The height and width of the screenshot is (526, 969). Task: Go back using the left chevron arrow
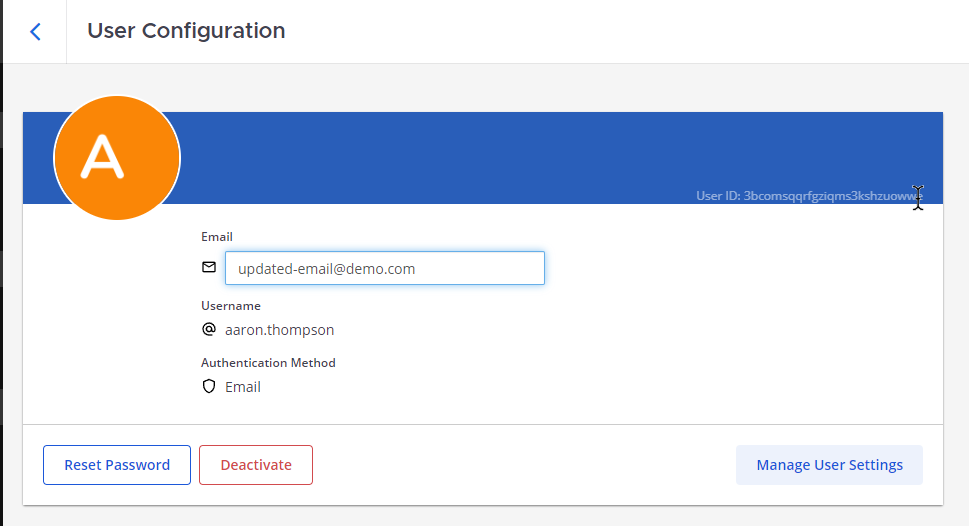pyautogui.click(x=36, y=31)
